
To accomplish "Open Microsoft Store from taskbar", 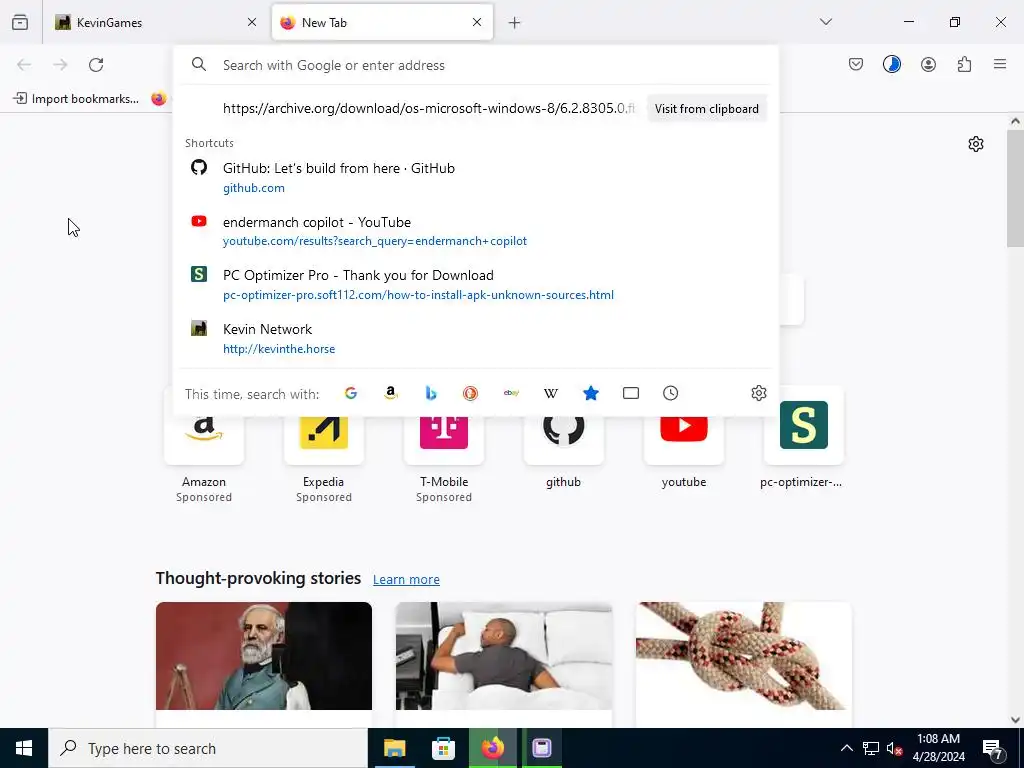I will pos(443,748).
